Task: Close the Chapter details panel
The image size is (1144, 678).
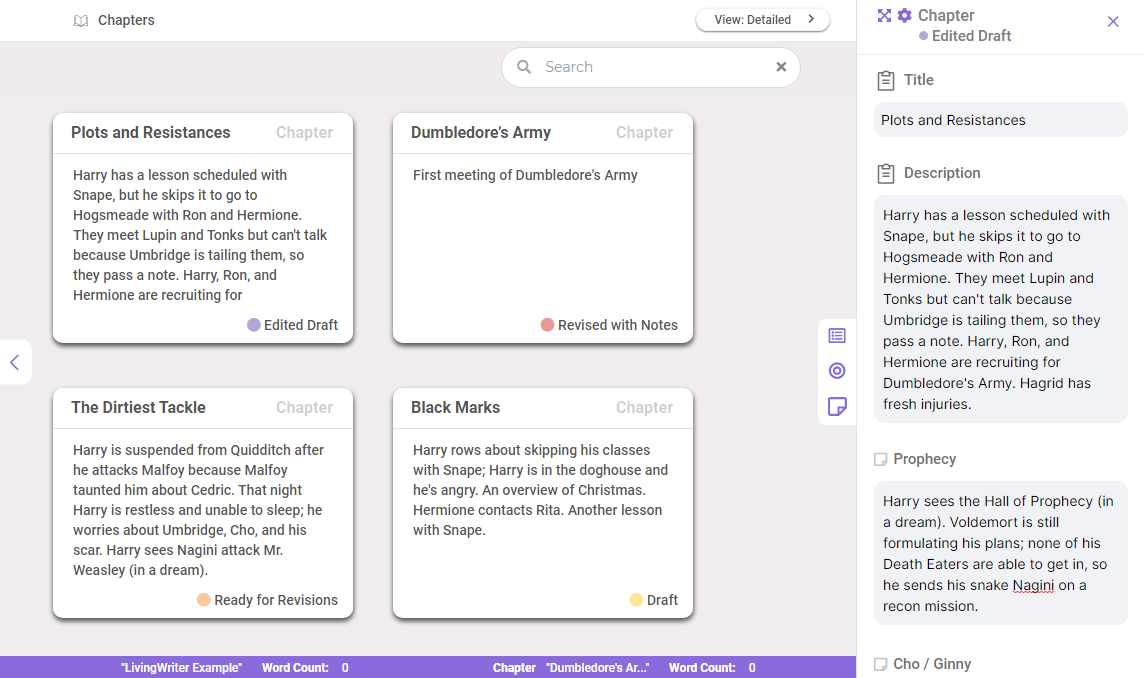Action: [1113, 21]
